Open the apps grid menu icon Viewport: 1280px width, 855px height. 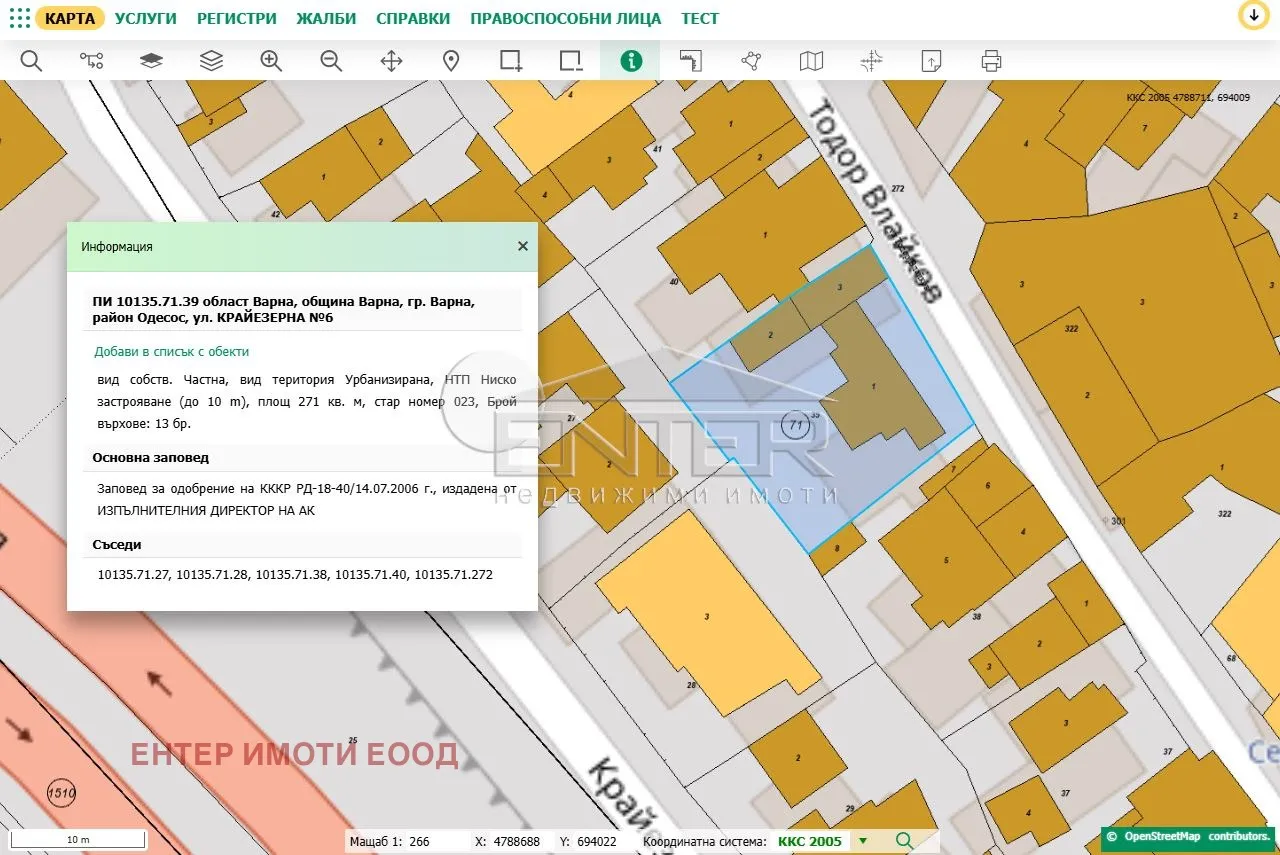19,18
